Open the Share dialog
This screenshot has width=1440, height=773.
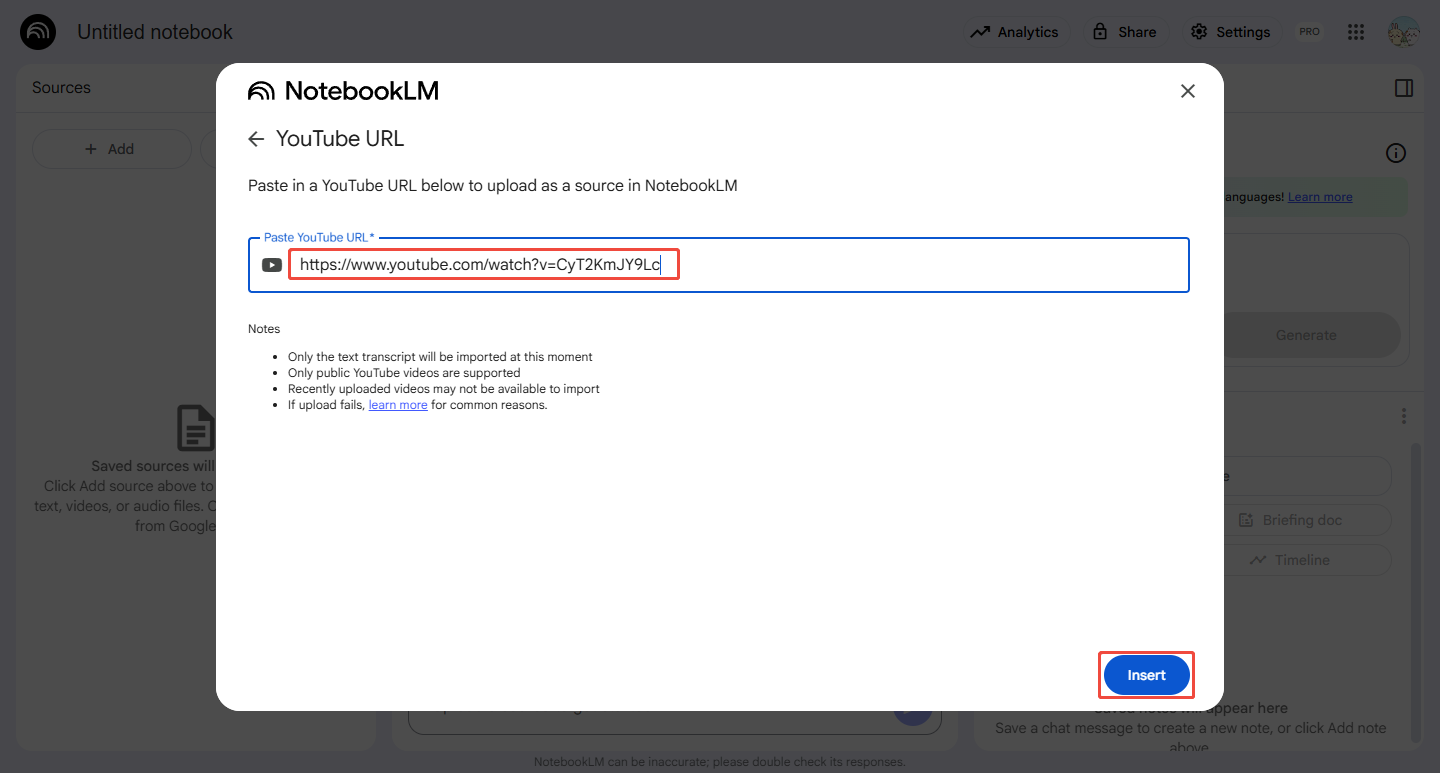click(1125, 32)
